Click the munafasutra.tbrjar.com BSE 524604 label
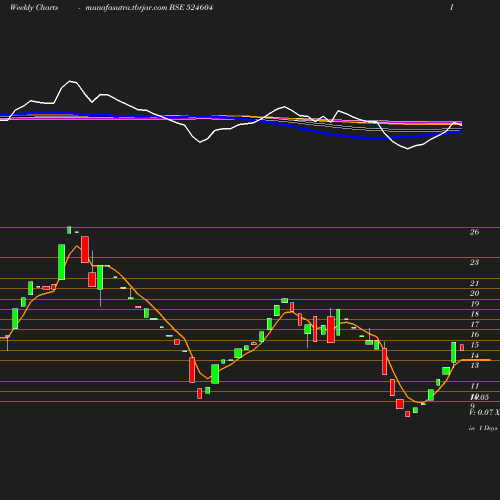The height and width of the screenshot is (500, 500). click(x=149, y=7)
